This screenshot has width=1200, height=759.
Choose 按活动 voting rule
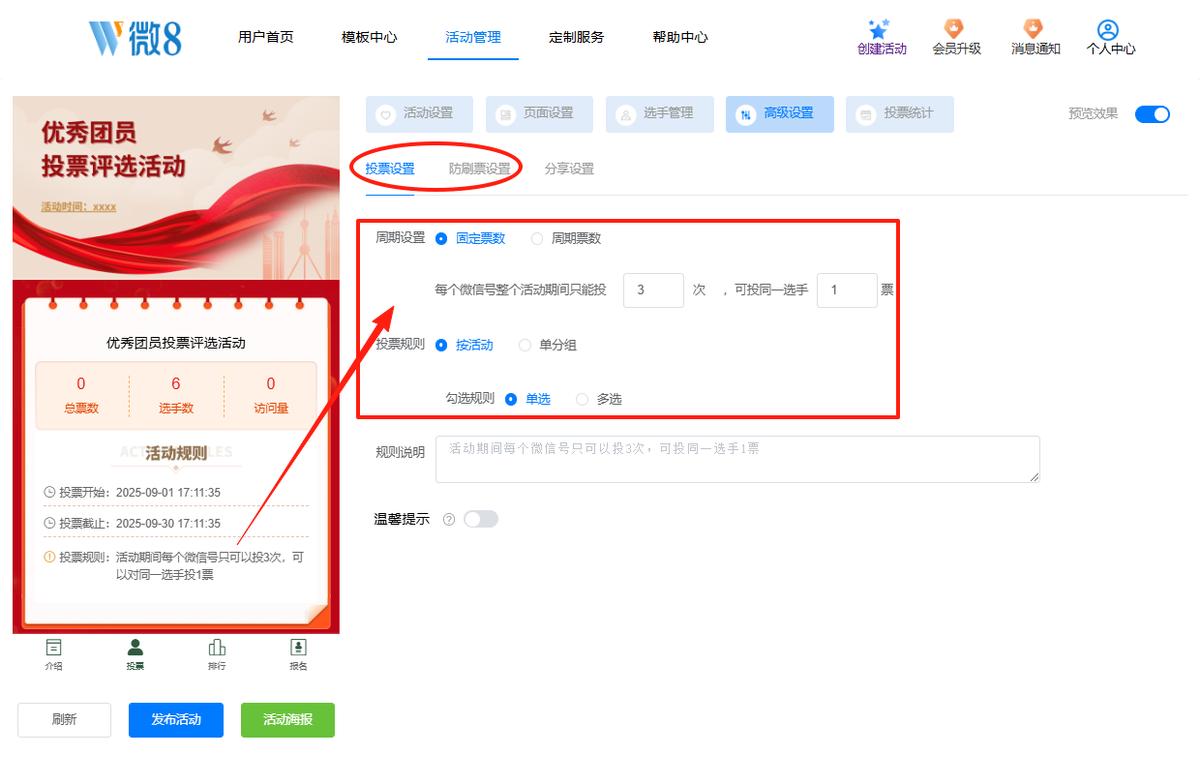pyautogui.click(x=442, y=345)
